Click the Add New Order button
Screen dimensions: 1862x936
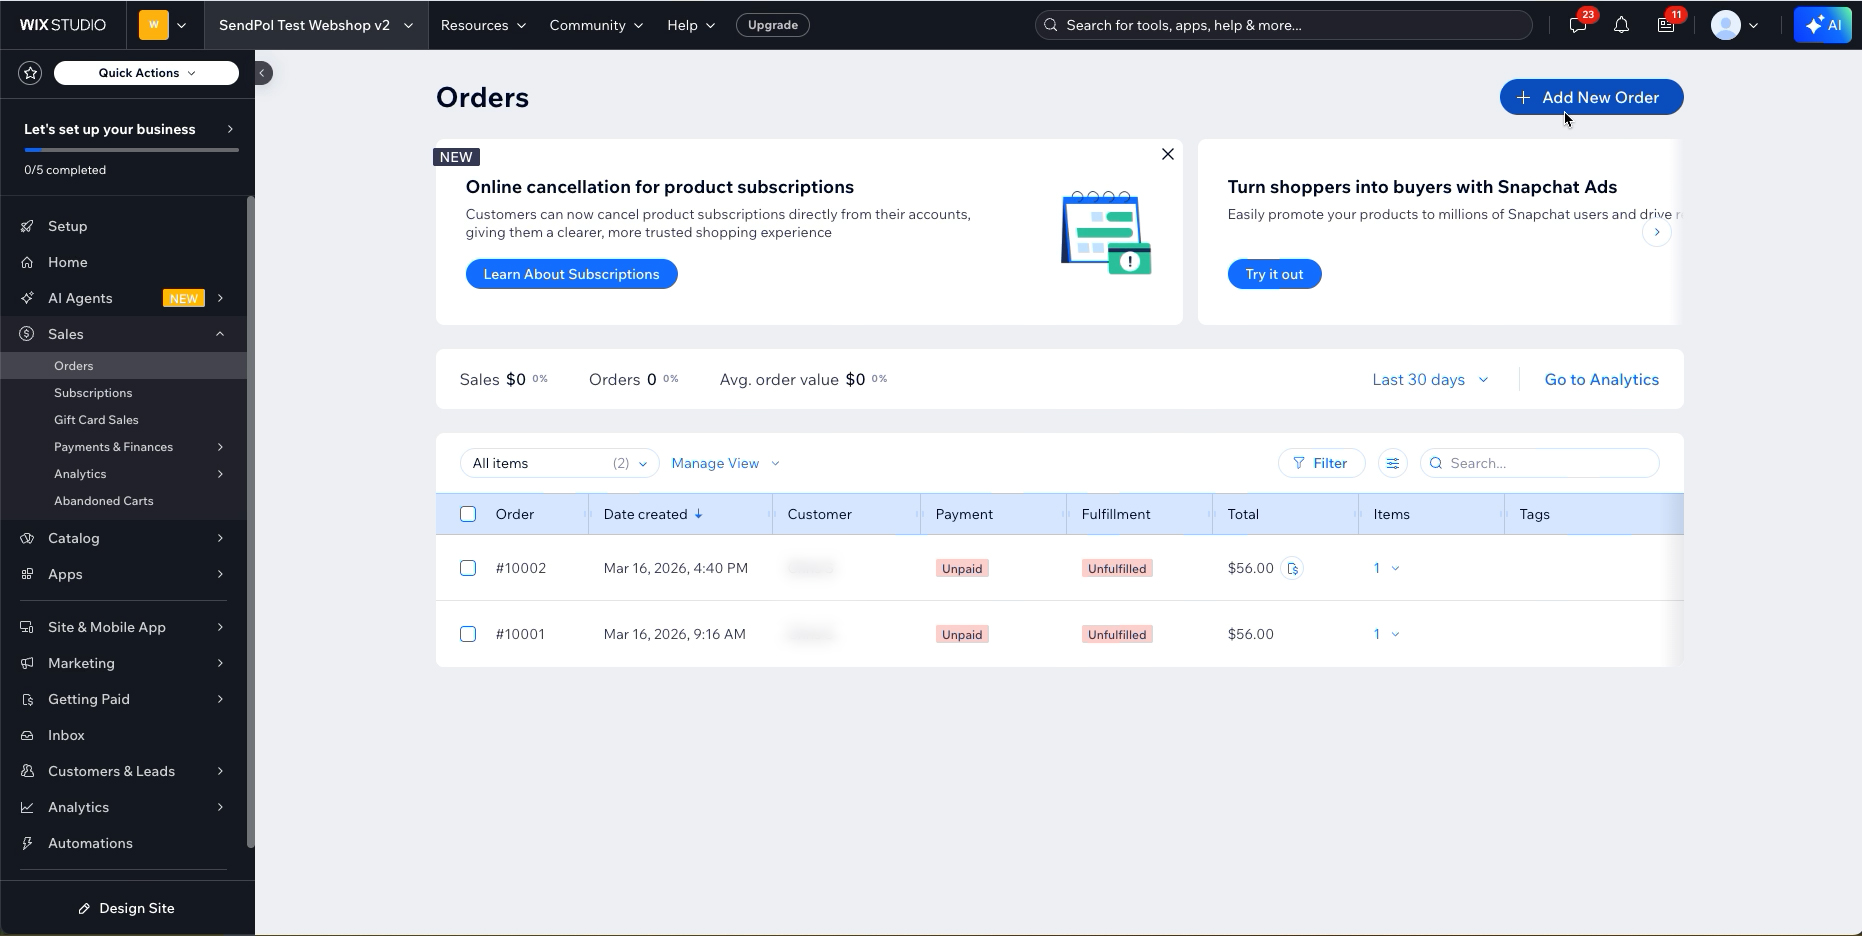(1591, 97)
